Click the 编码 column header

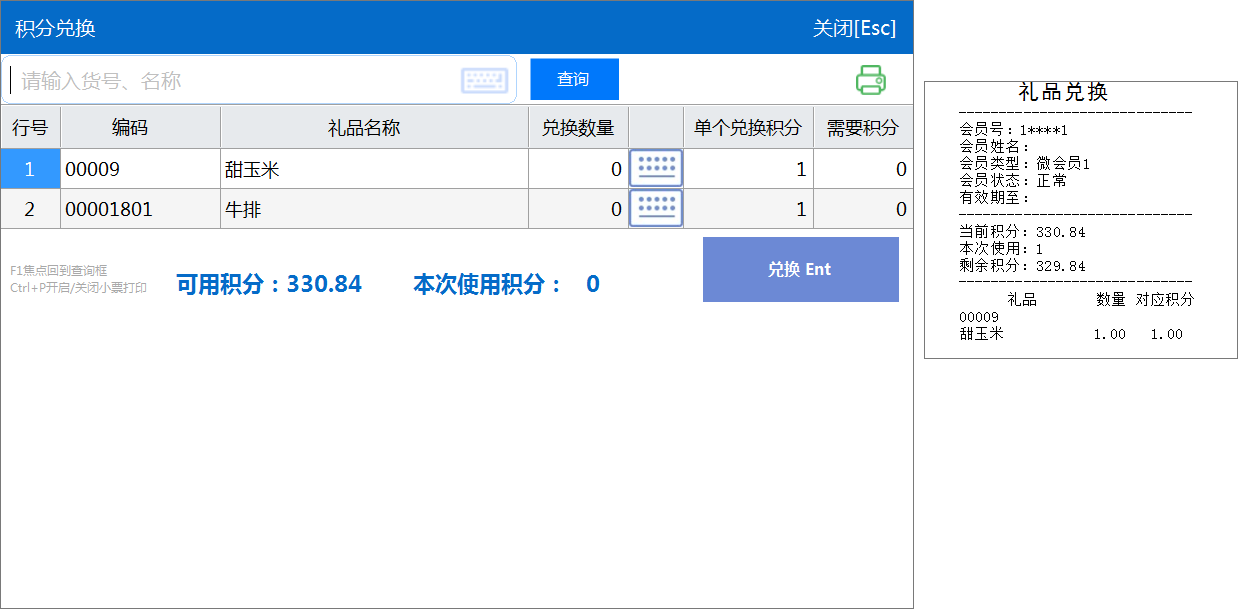140,128
